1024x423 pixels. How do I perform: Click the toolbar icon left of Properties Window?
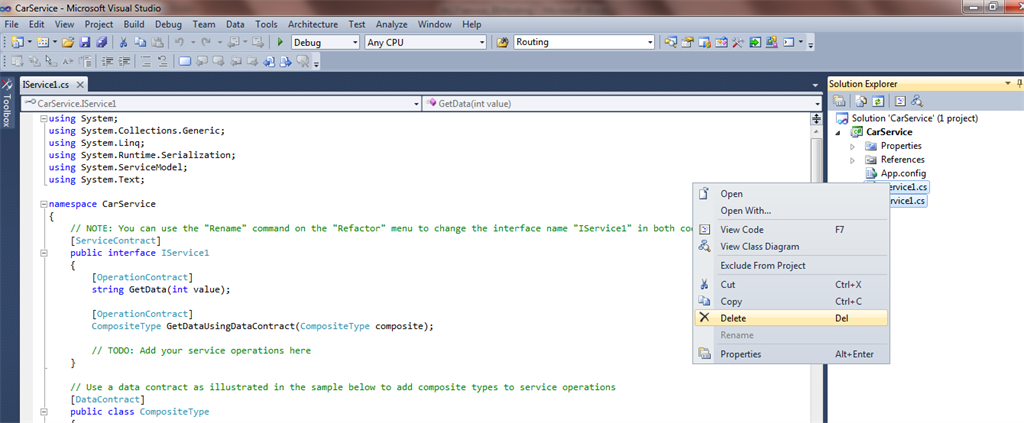670,42
